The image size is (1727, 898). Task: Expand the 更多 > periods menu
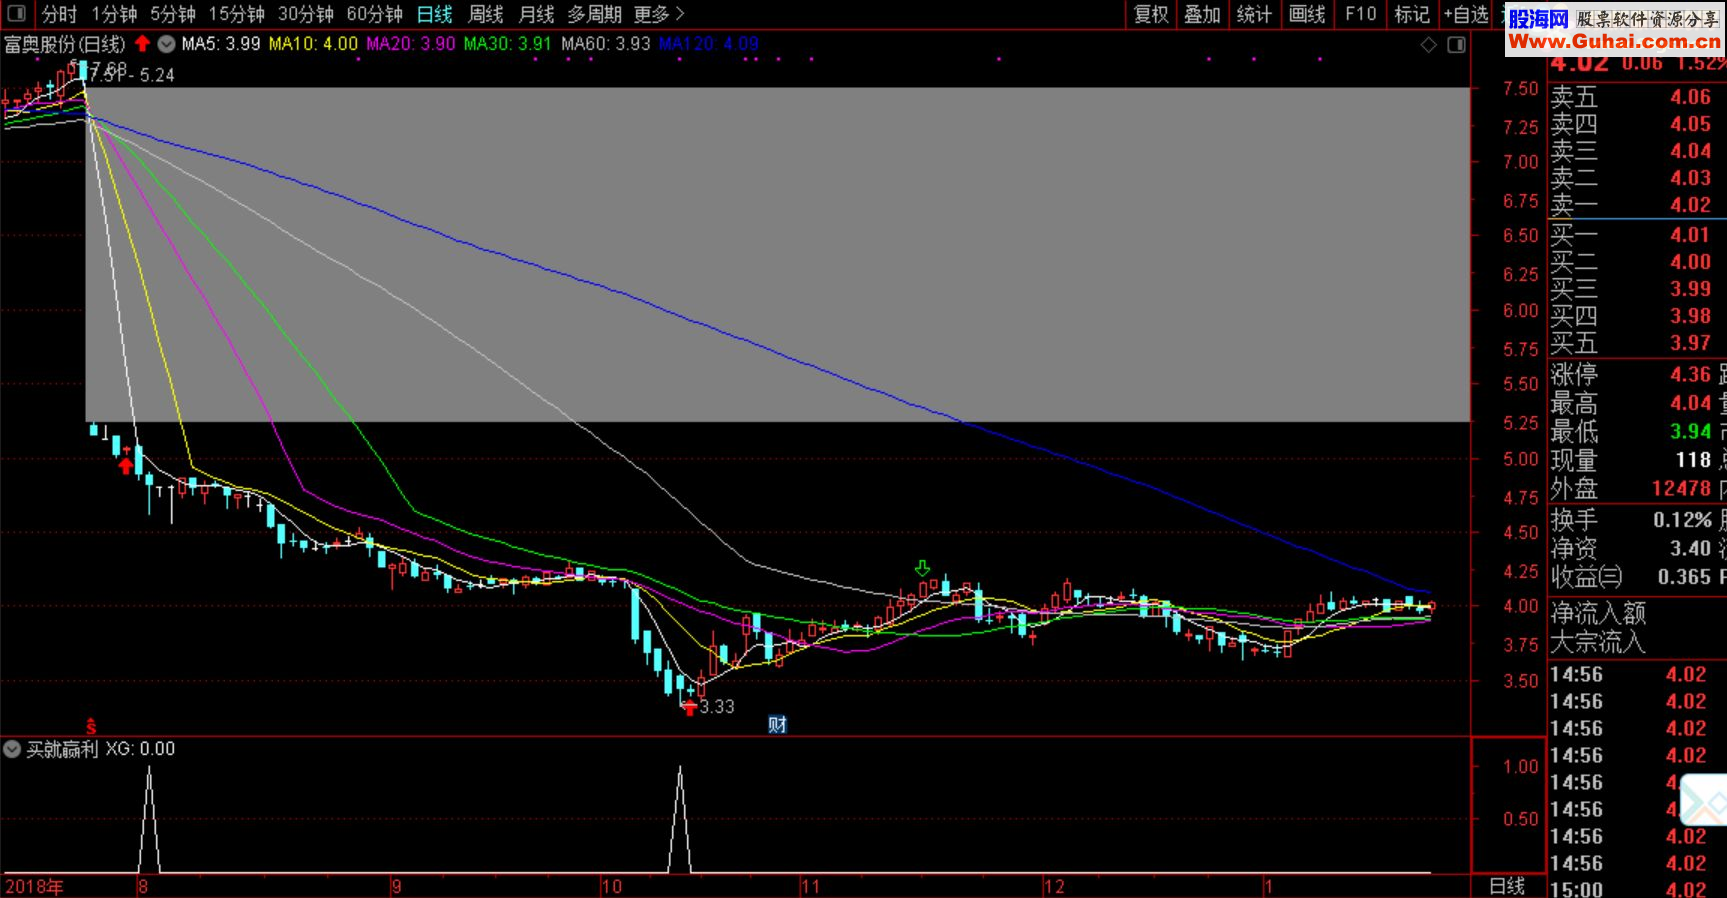pyautogui.click(x=659, y=14)
